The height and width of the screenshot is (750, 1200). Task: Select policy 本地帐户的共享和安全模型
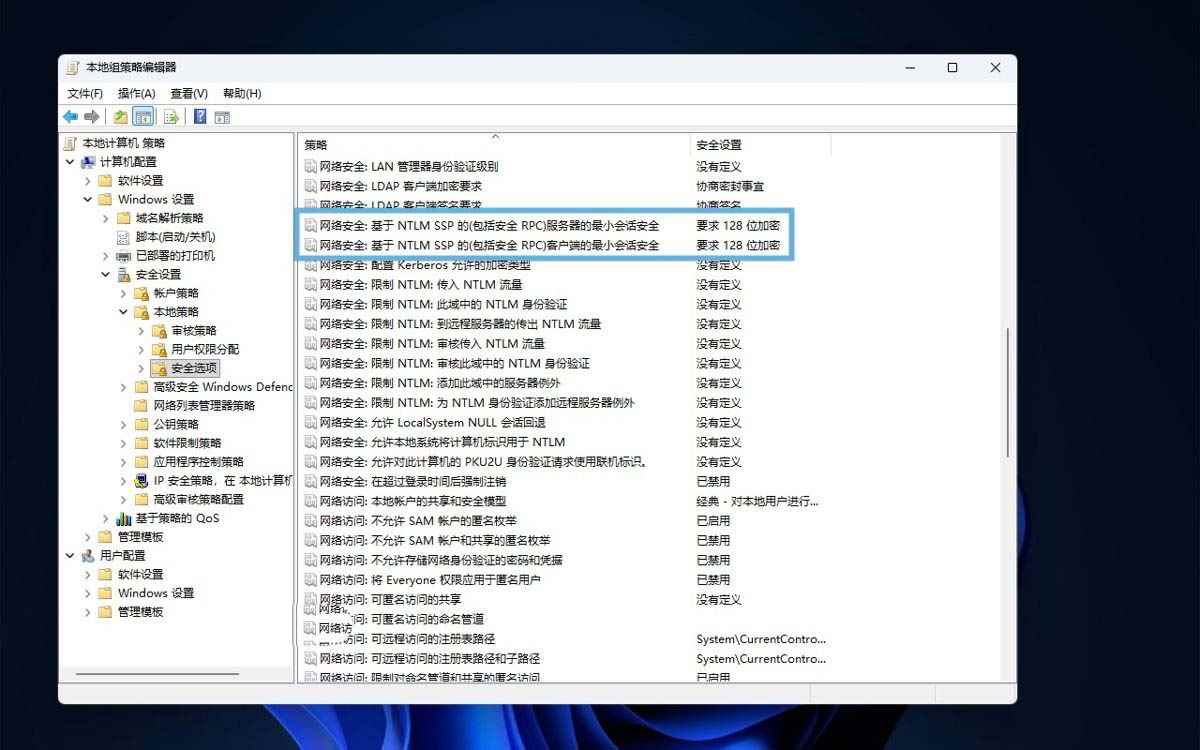click(412, 501)
